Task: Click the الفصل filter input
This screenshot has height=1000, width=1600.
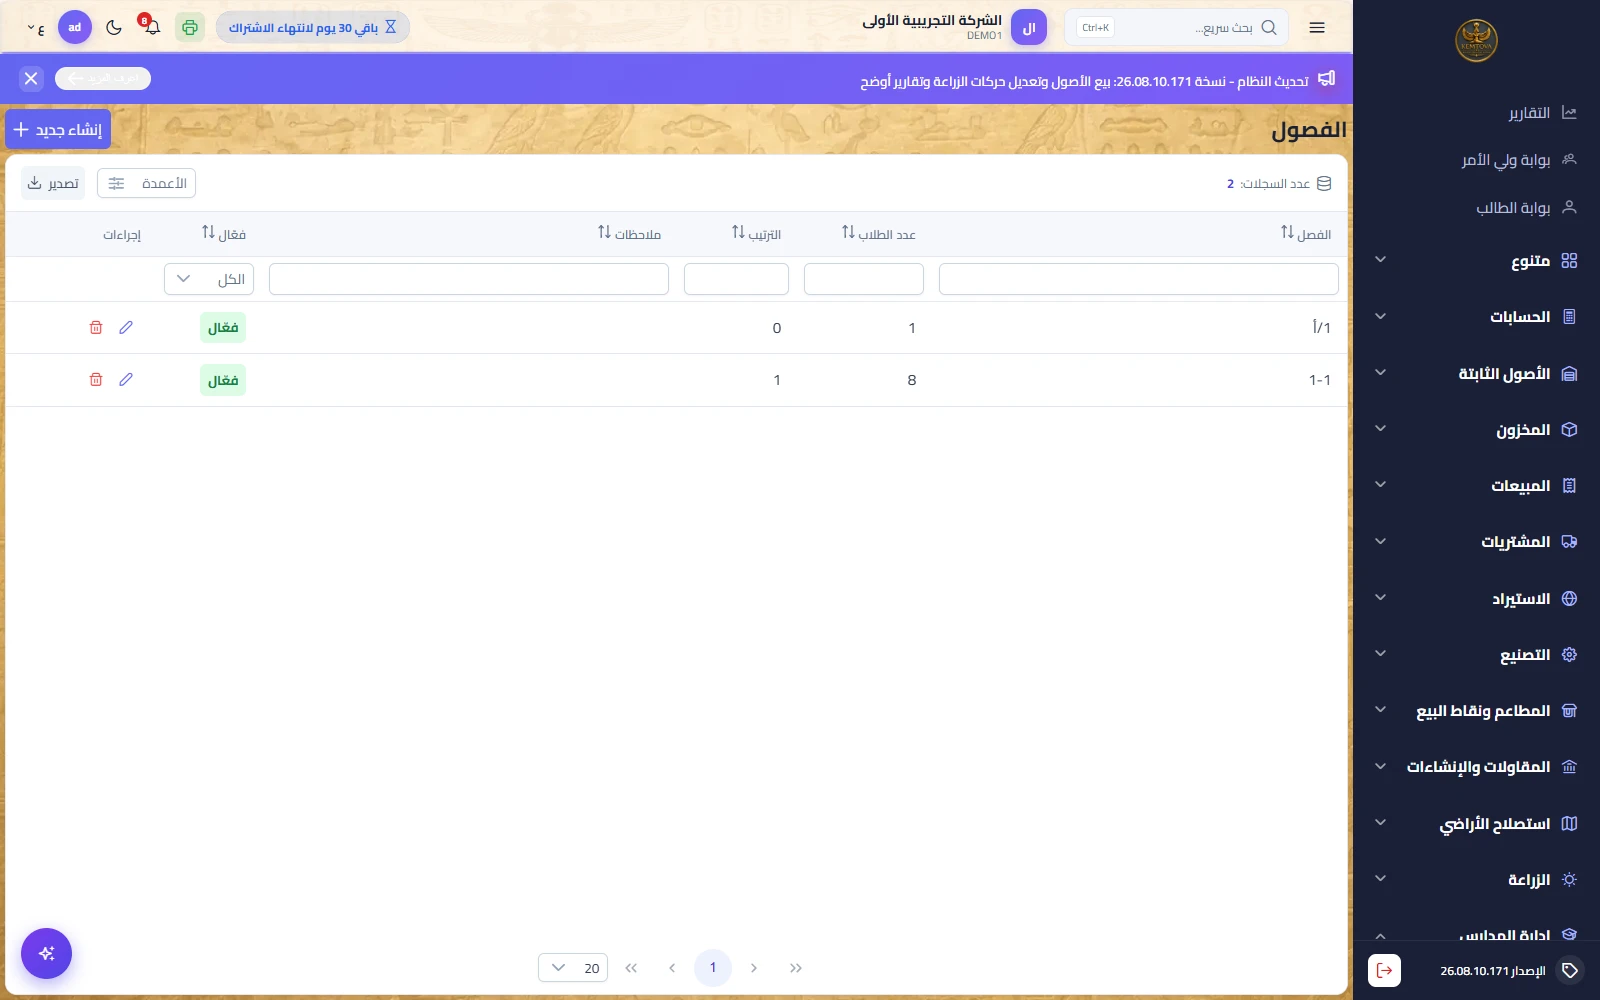Action: (x=1139, y=279)
